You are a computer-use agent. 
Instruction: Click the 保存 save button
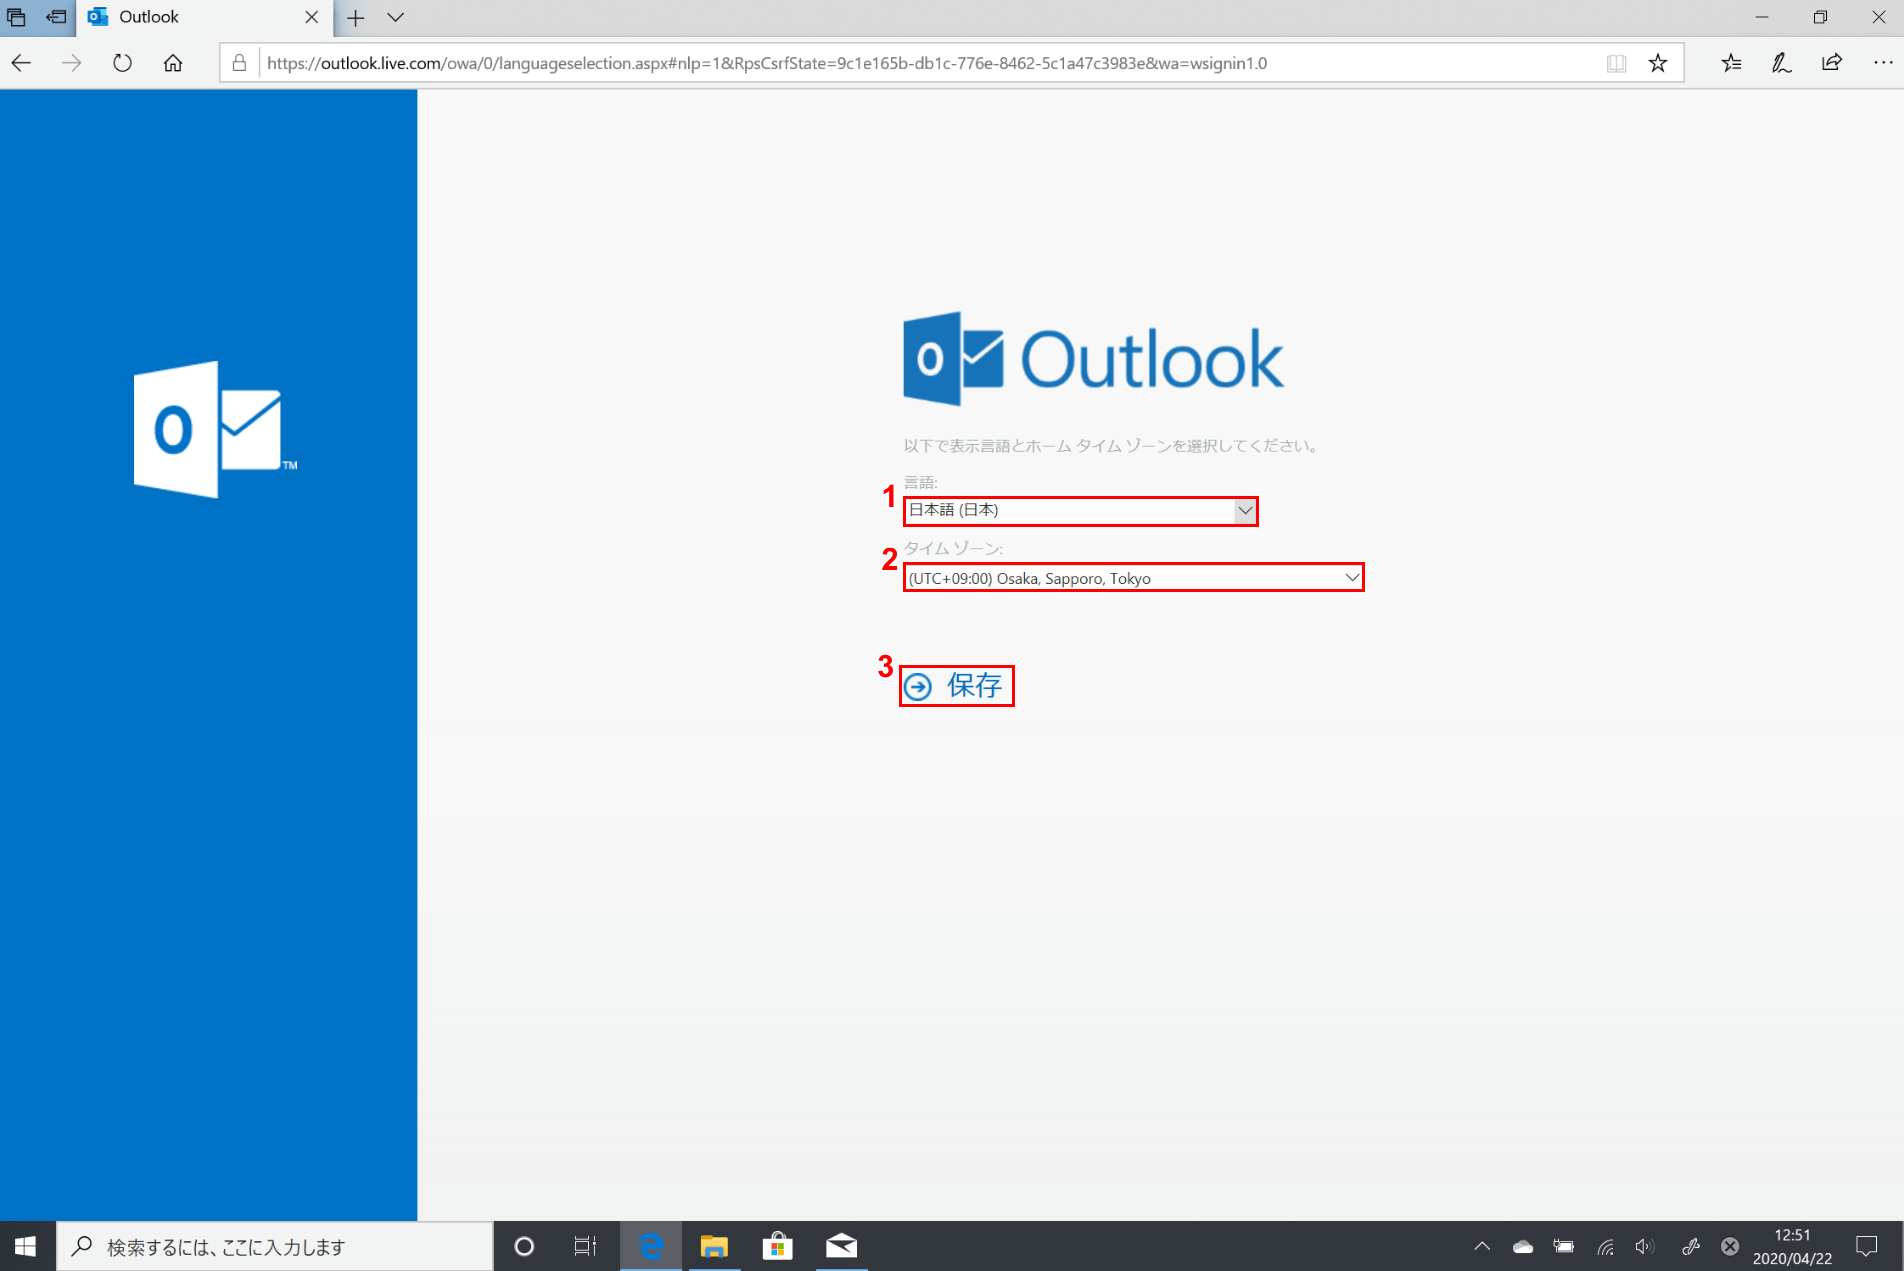(955, 685)
